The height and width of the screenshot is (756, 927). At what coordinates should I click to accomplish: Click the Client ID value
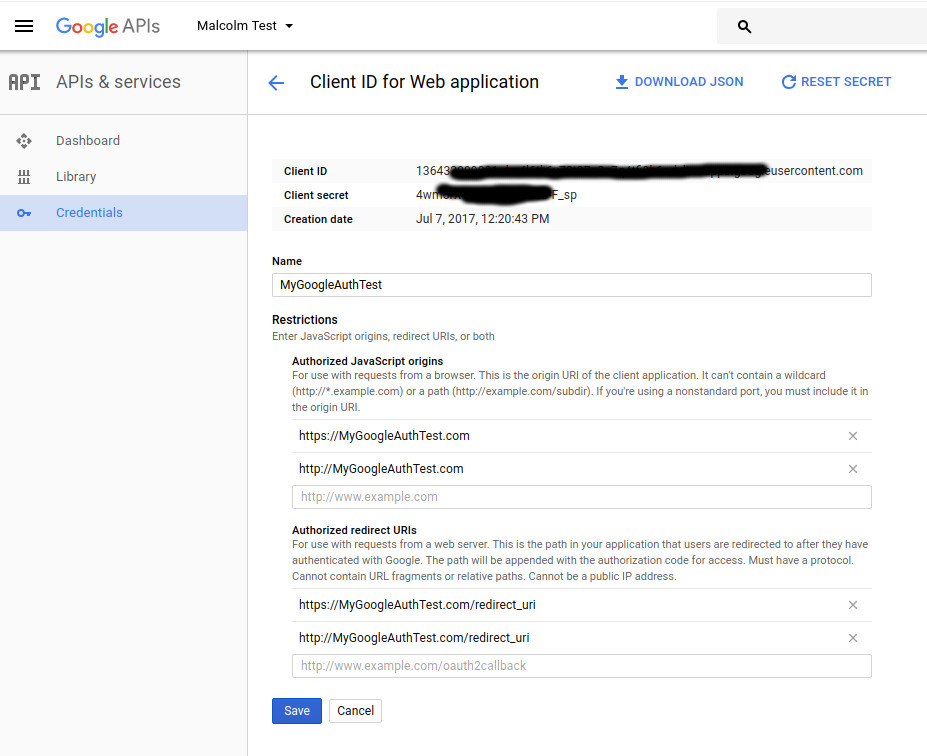[x=639, y=171]
